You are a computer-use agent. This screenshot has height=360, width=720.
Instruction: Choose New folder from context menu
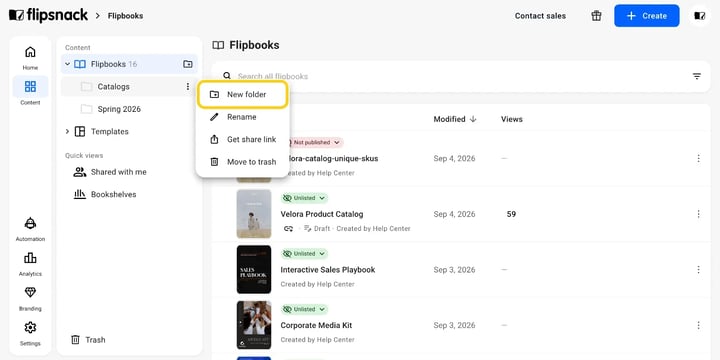[x=242, y=95]
